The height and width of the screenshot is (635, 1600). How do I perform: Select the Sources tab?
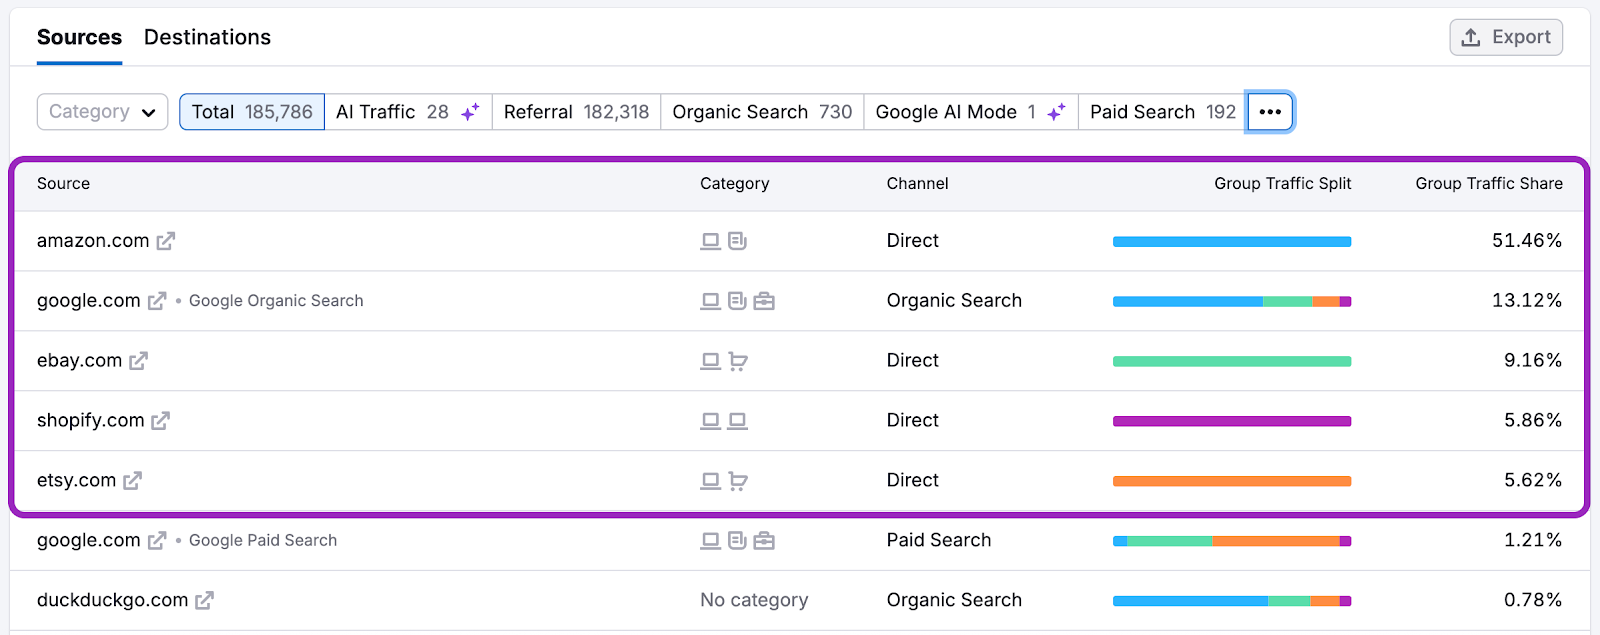click(x=79, y=37)
